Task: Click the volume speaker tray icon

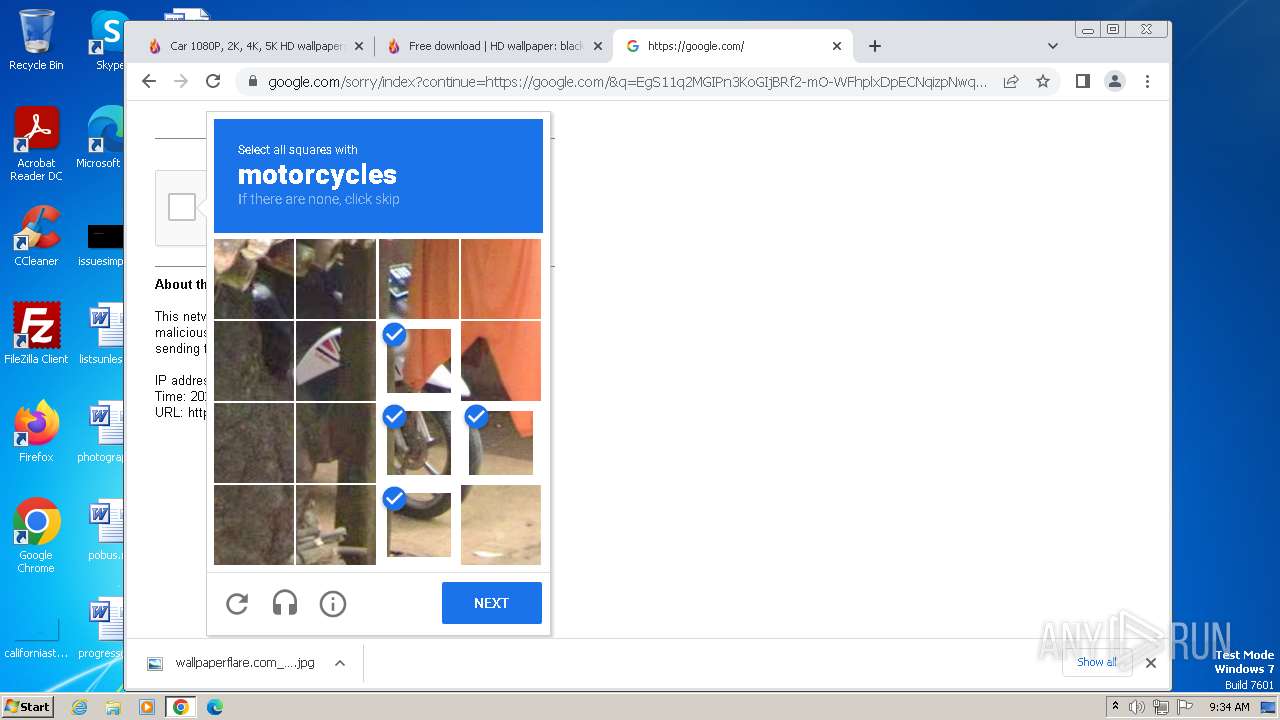Action: [1137, 707]
